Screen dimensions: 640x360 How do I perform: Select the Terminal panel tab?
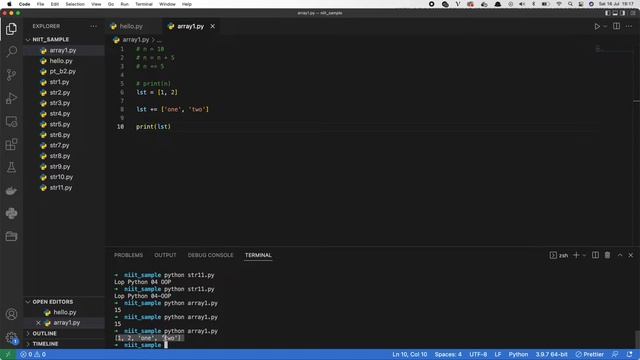point(258,255)
